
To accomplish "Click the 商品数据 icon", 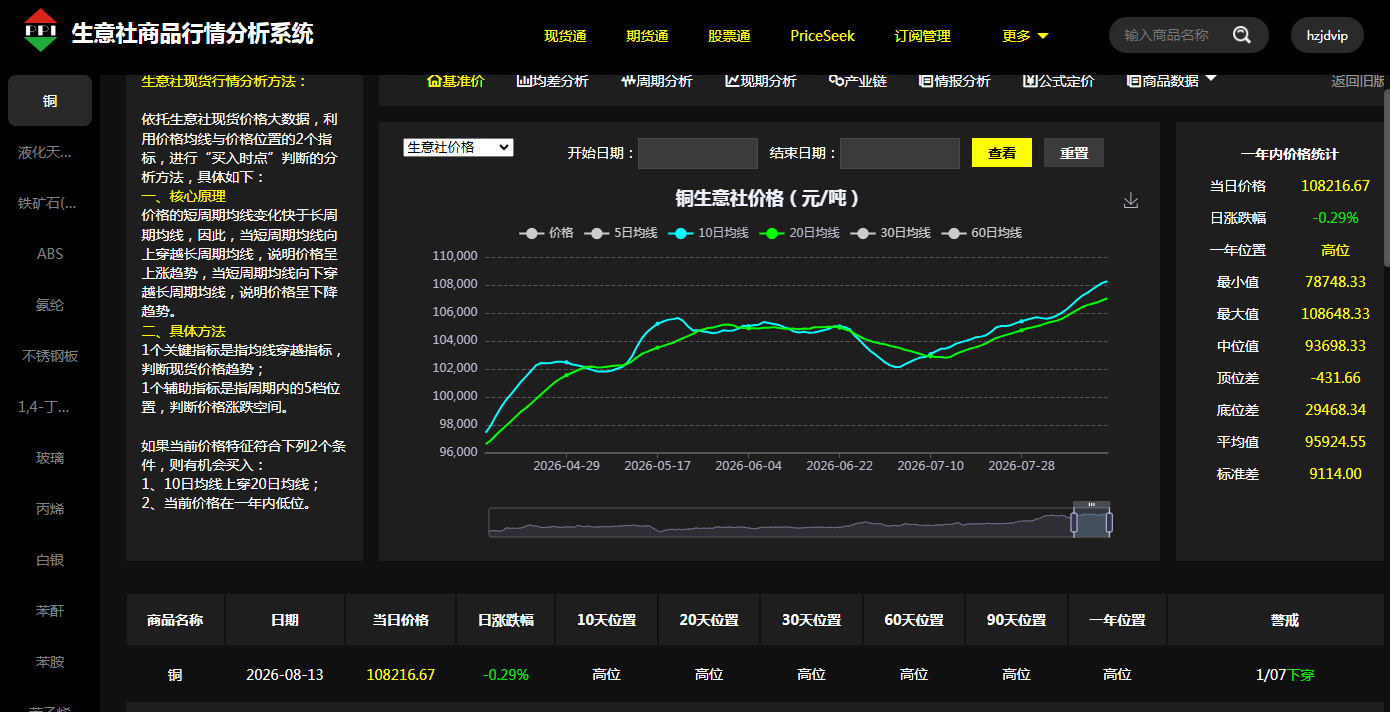I will [x=1134, y=81].
